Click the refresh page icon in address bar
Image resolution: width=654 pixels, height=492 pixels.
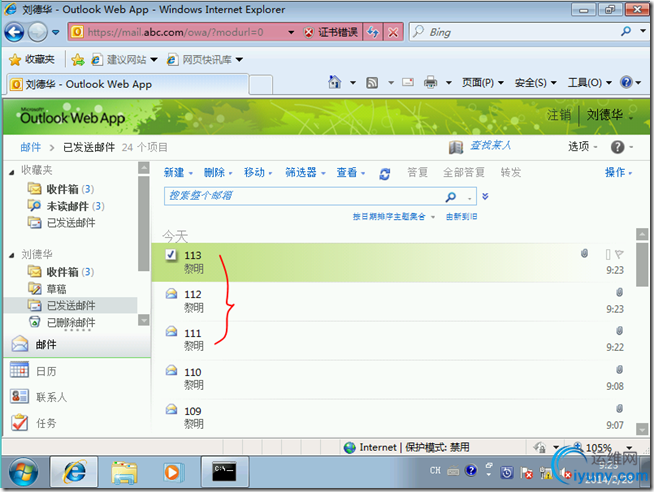pos(373,32)
